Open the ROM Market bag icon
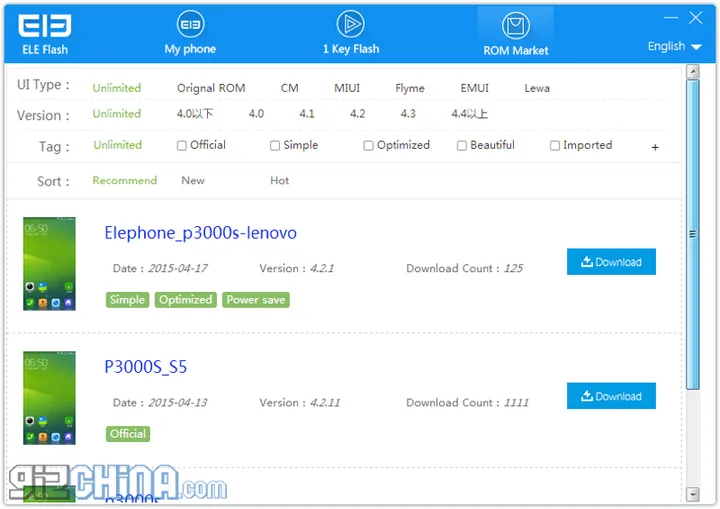The width and height of the screenshot is (720, 509). pyautogui.click(x=516, y=25)
